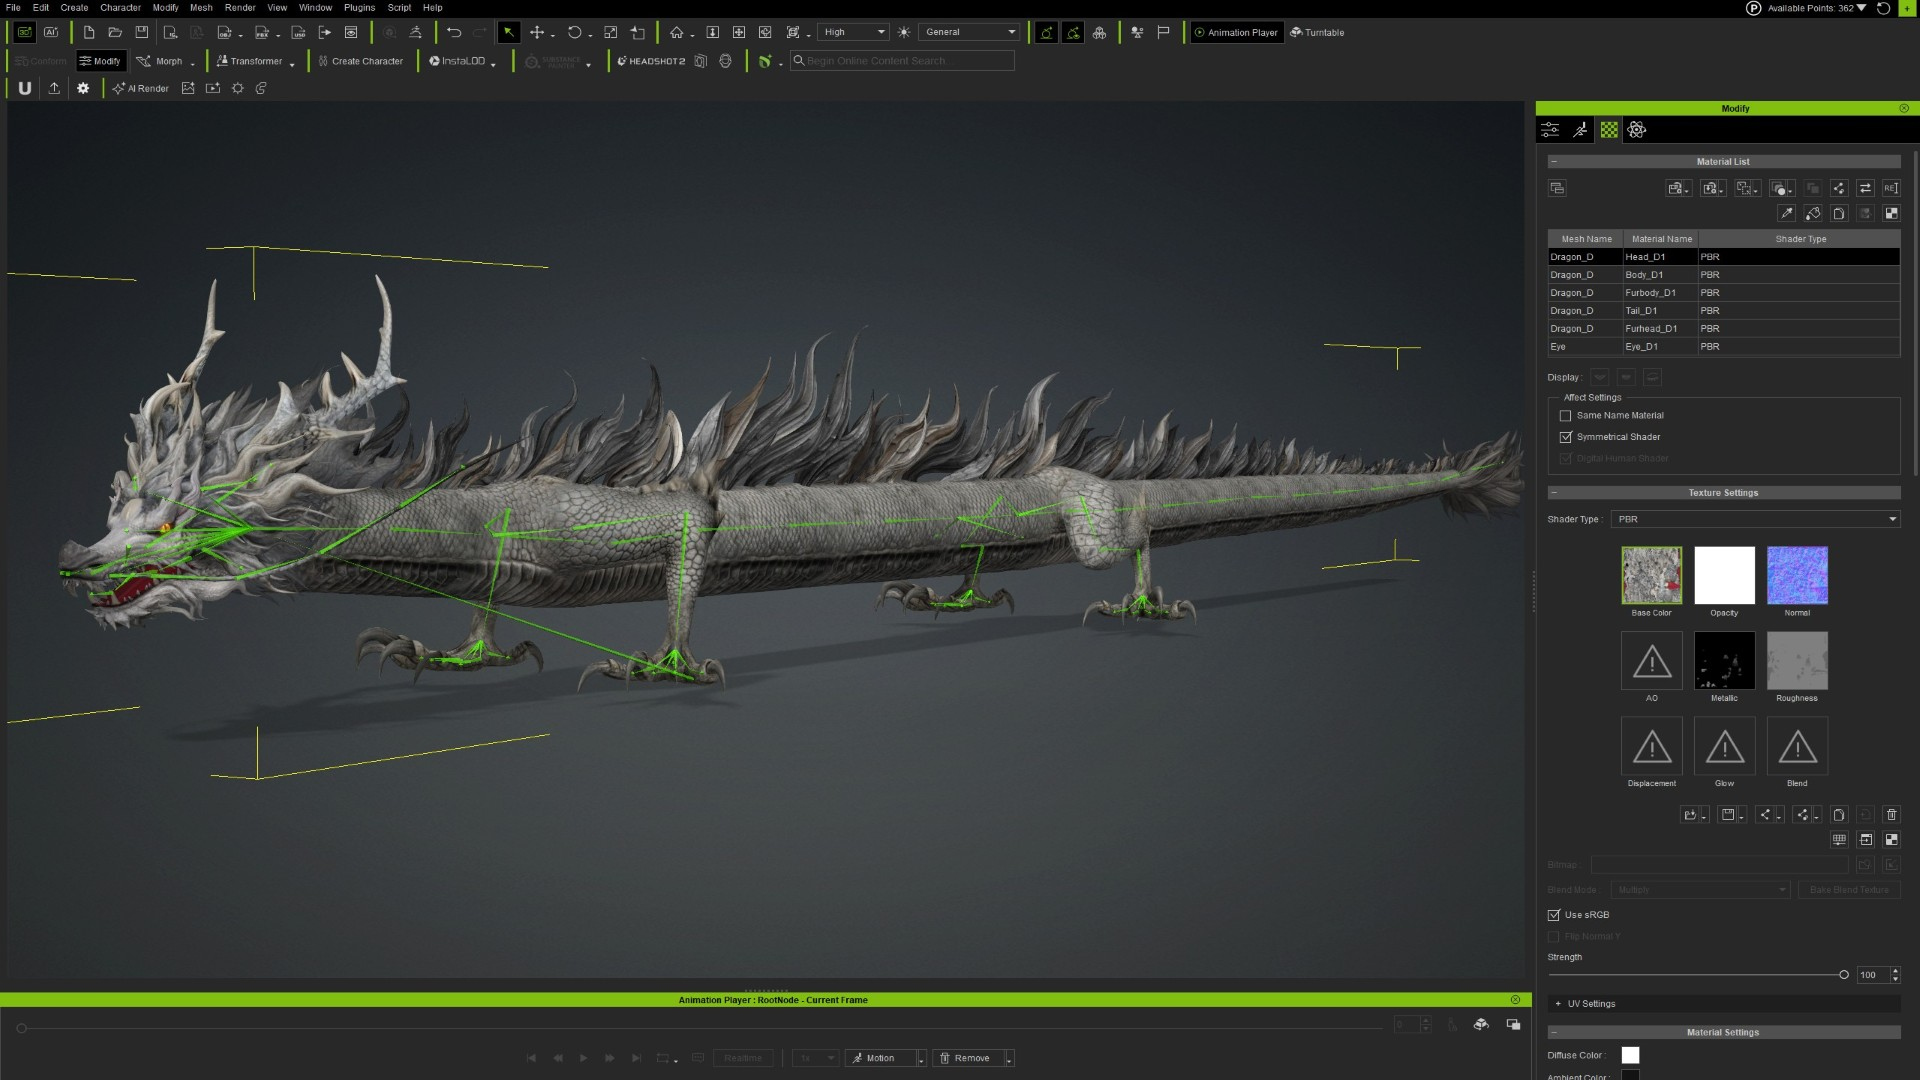Viewport: 1920px width, 1080px height.
Task: Select the Rotate tool icon
Action: (574, 32)
